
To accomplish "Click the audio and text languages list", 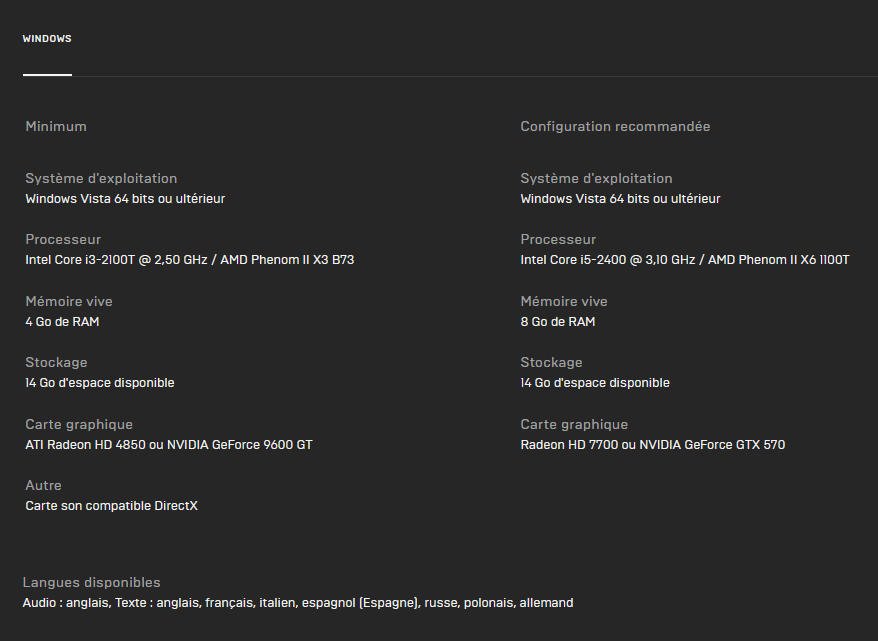I will click(x=298, y=603).
